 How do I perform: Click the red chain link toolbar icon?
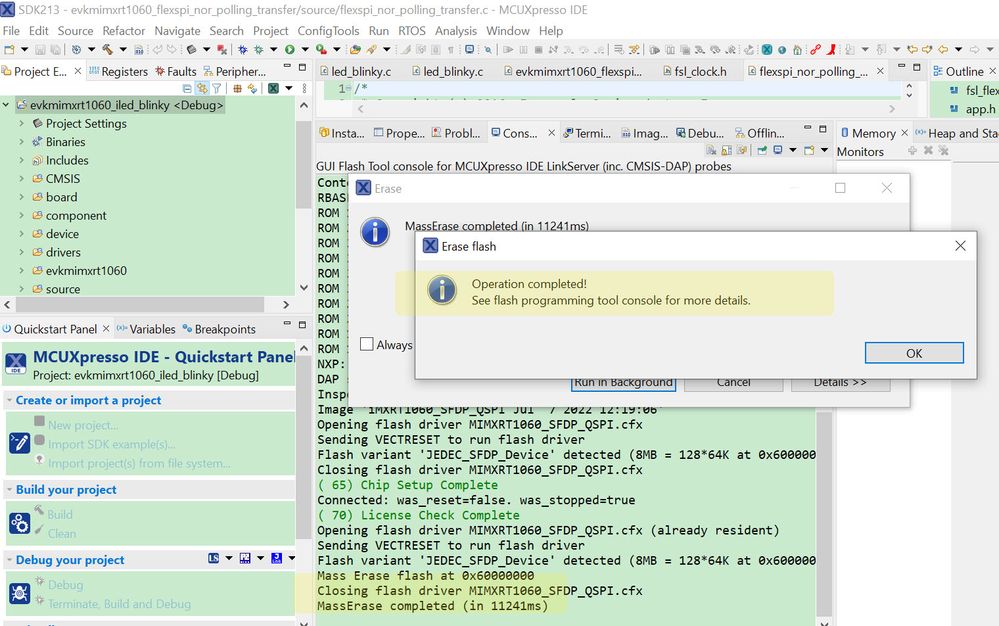(x=815, y=49)
